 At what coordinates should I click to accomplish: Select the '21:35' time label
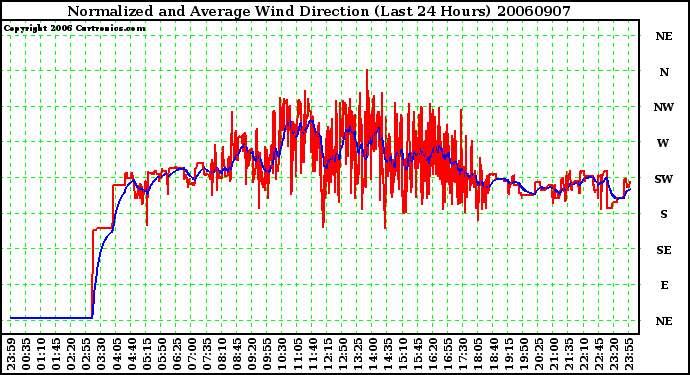click(x=569, y=354)
